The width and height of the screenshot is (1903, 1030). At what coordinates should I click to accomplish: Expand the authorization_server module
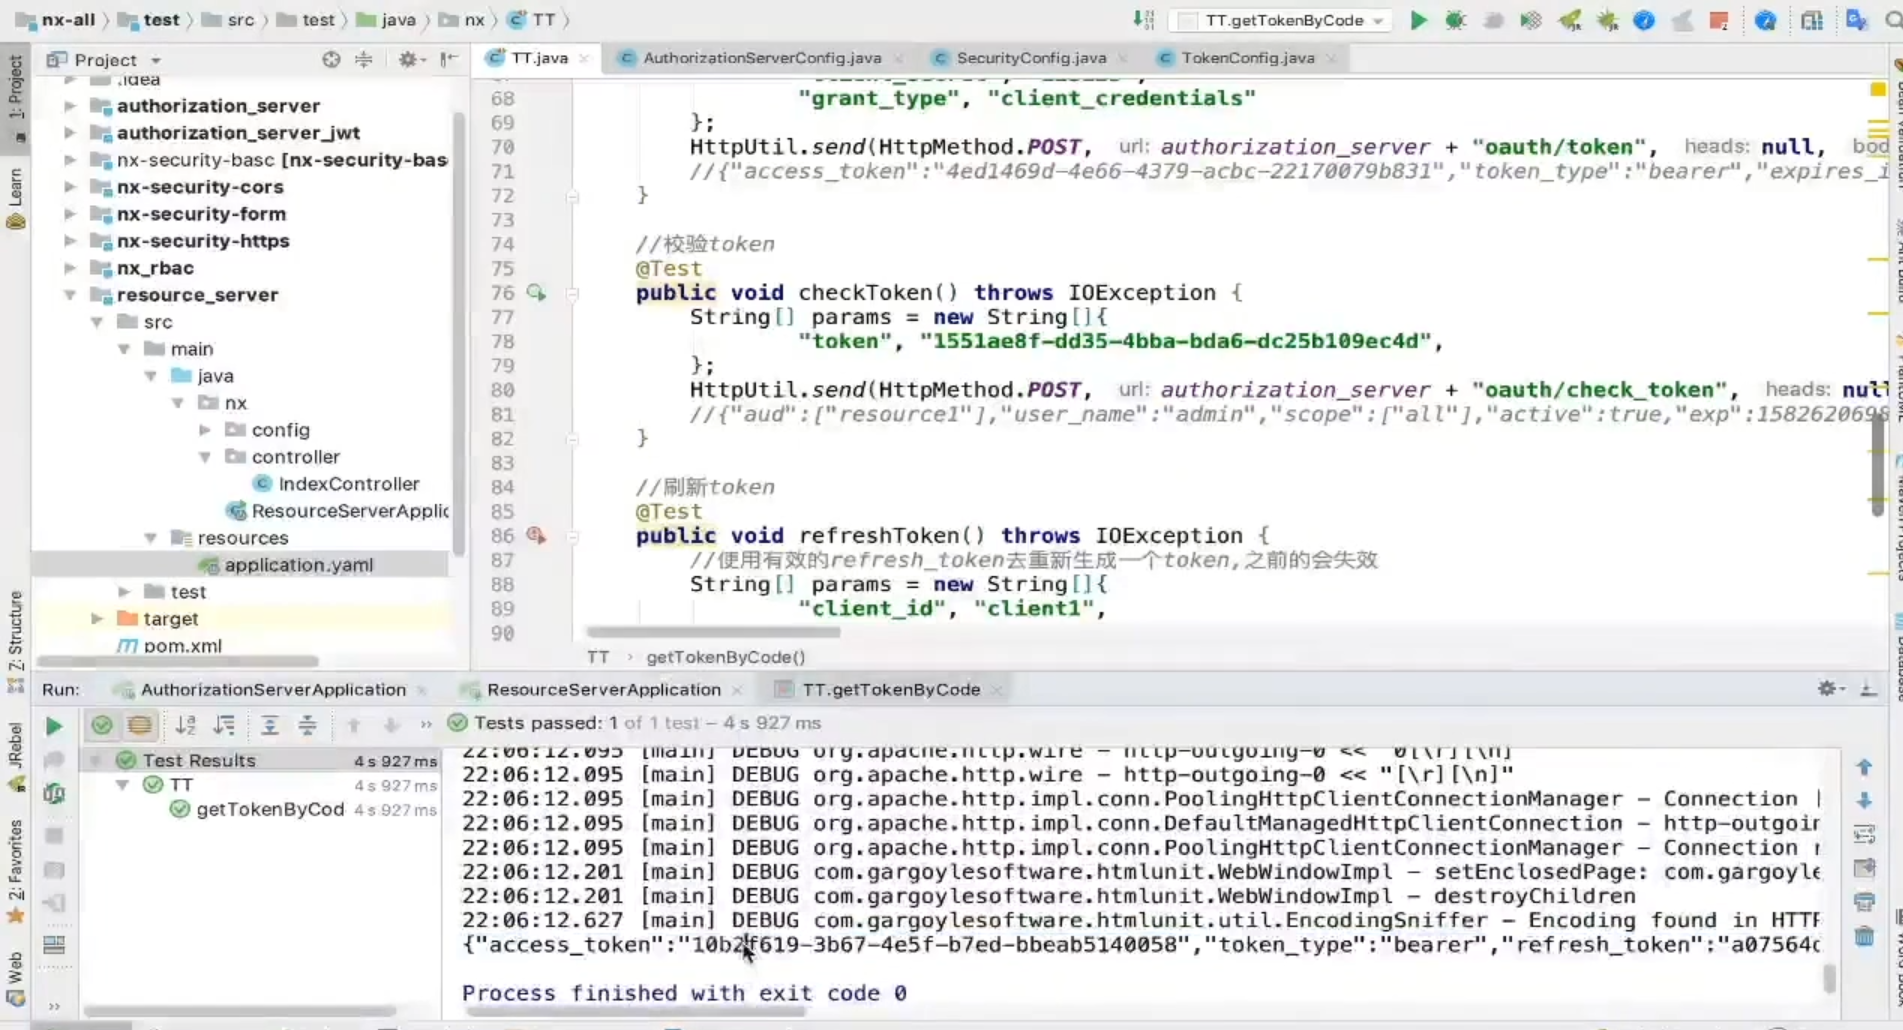coord(70,105)
